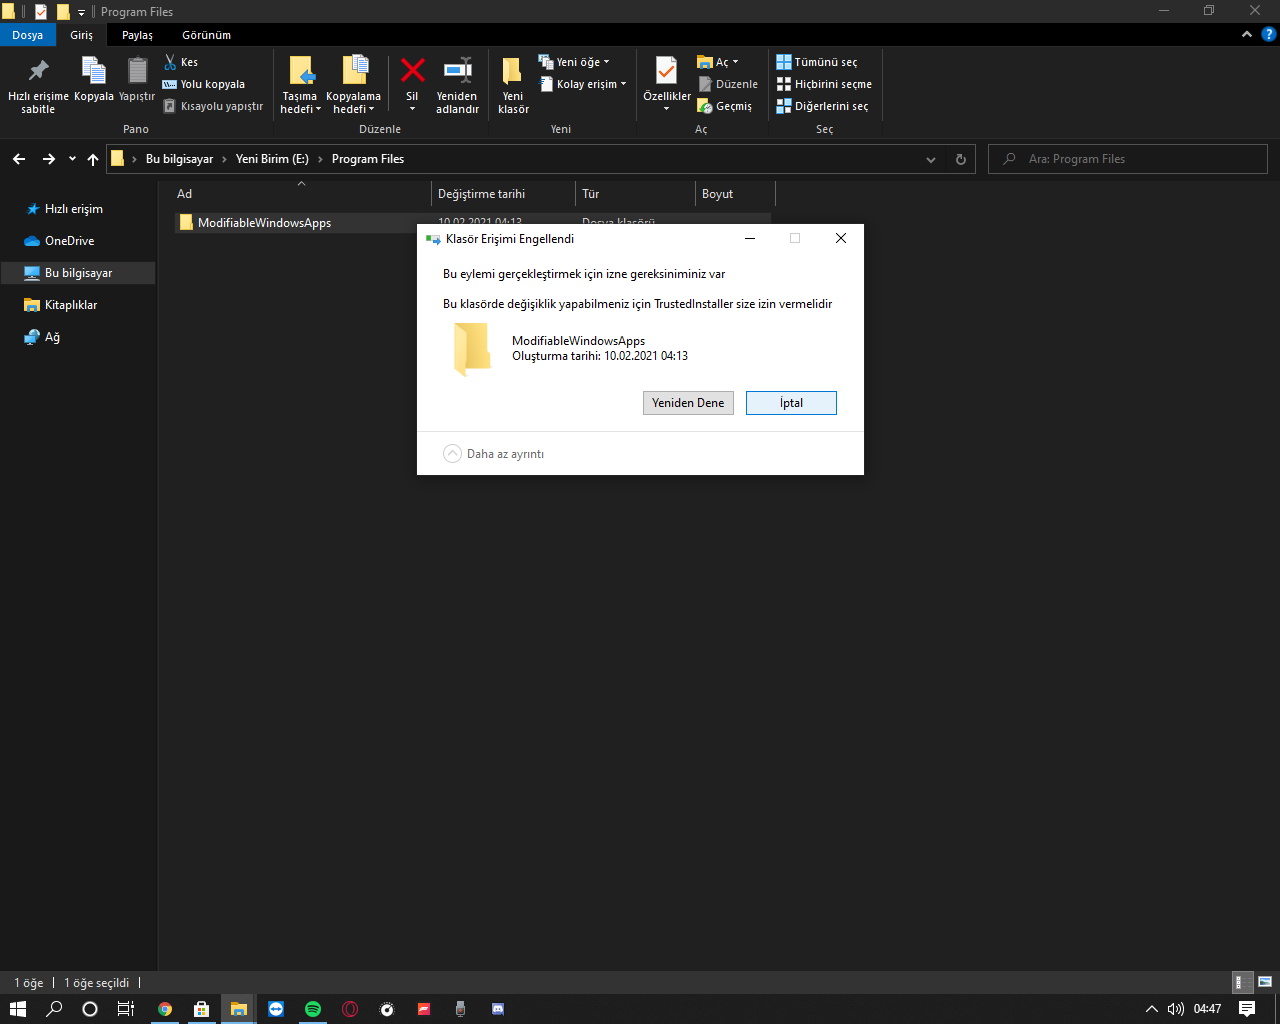Click the Kes scissors icon
The image size is (1280, 1024).
click(x=170, y=62)
